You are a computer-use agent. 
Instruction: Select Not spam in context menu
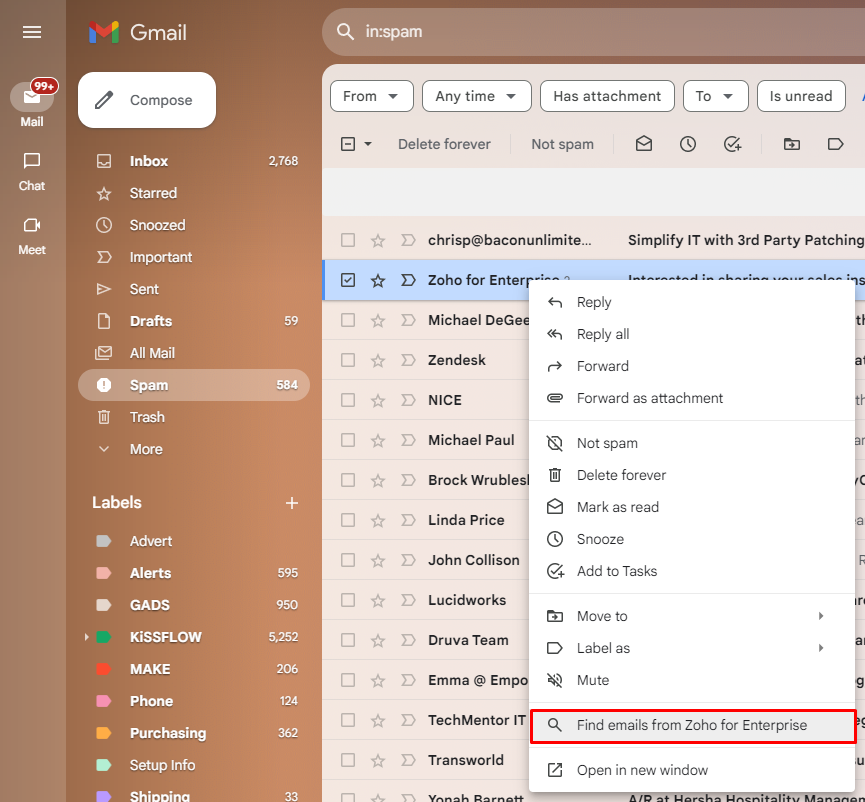click(x=692, y=443)
